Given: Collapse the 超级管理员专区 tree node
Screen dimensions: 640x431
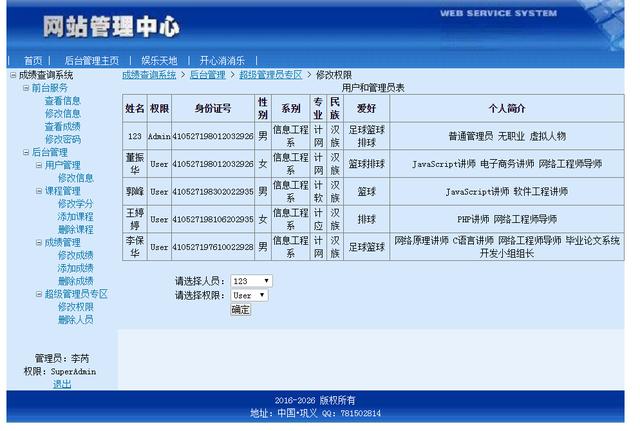Looking at the screenshot, I should click(x=38, y=295).
